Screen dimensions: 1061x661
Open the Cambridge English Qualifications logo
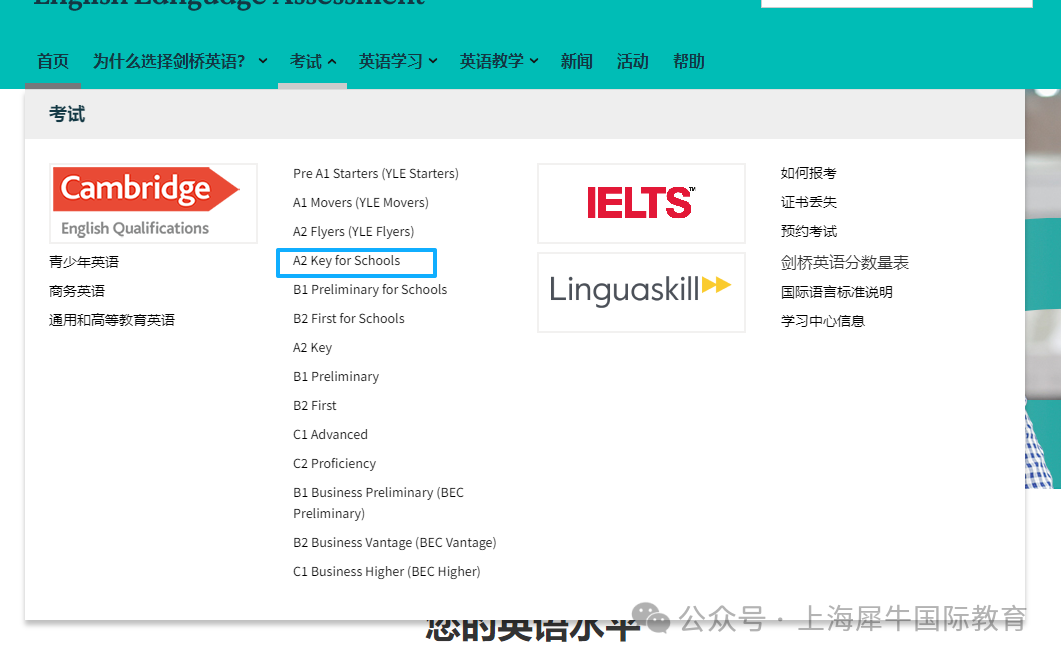[153, 203]
